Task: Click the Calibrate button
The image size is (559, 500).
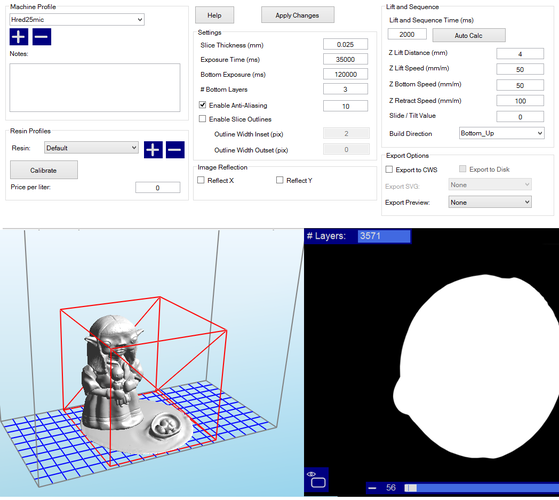Action: 44,170
